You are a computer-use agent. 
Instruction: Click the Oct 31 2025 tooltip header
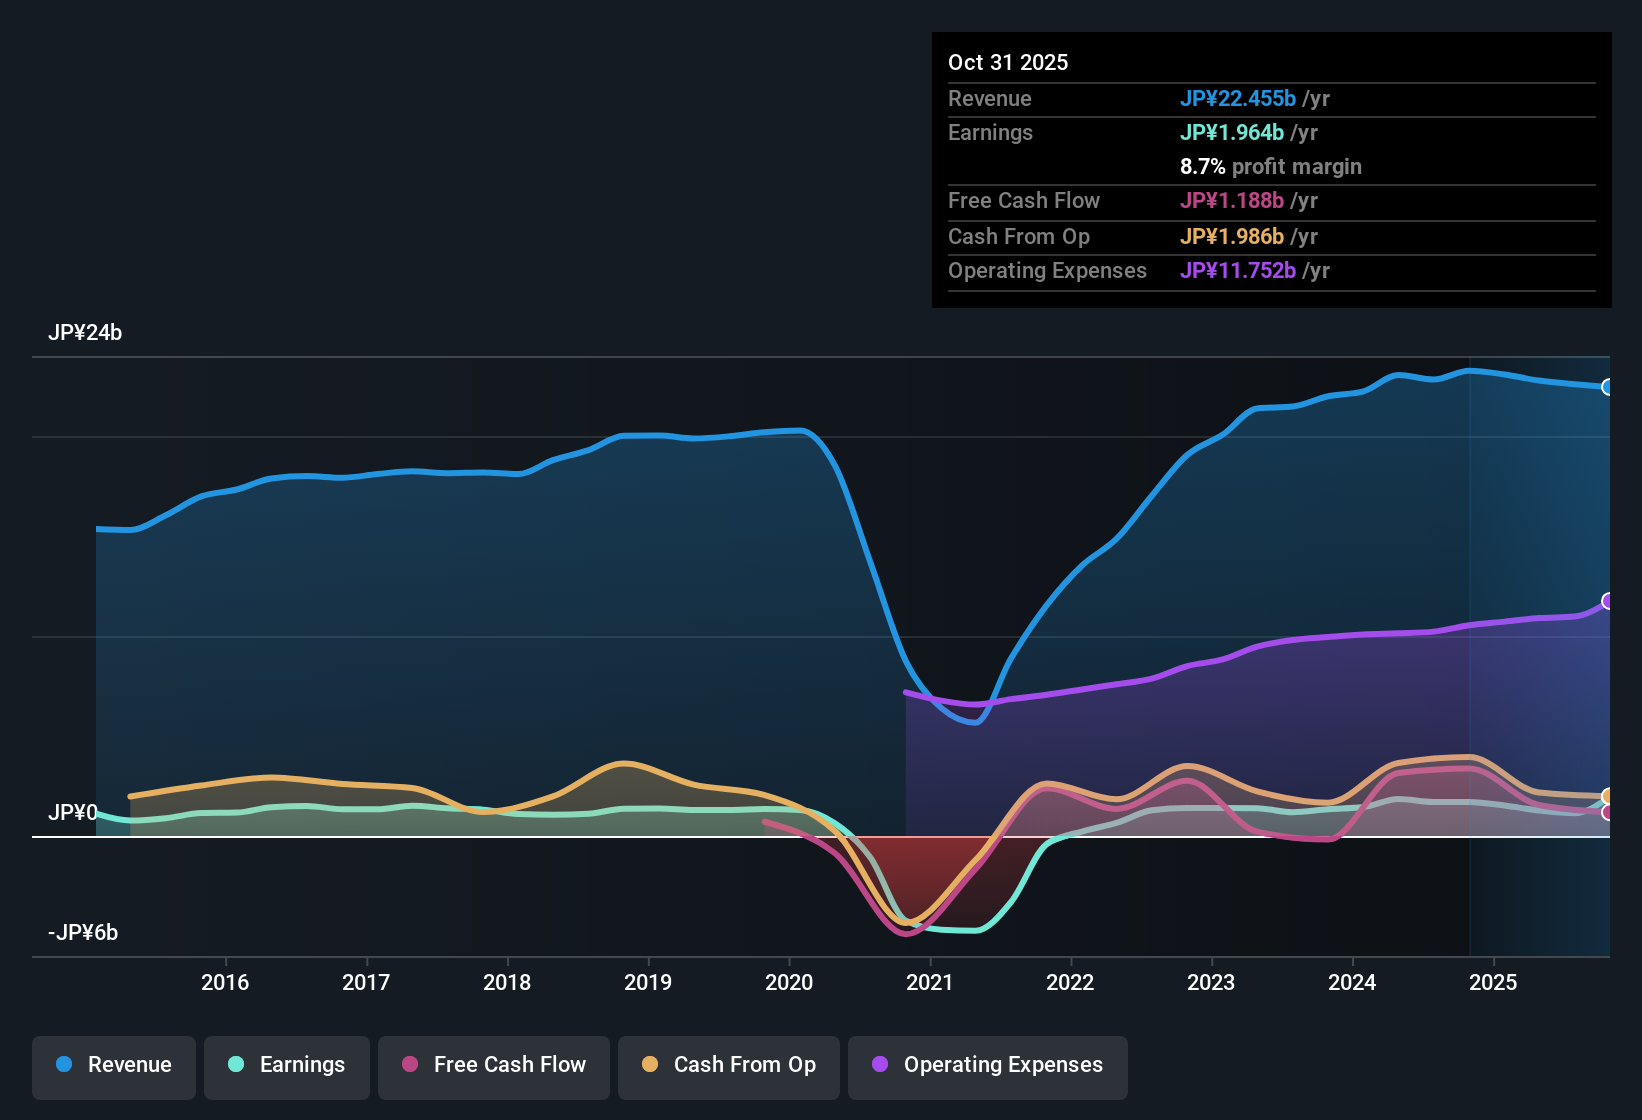tap(1008, 62)
